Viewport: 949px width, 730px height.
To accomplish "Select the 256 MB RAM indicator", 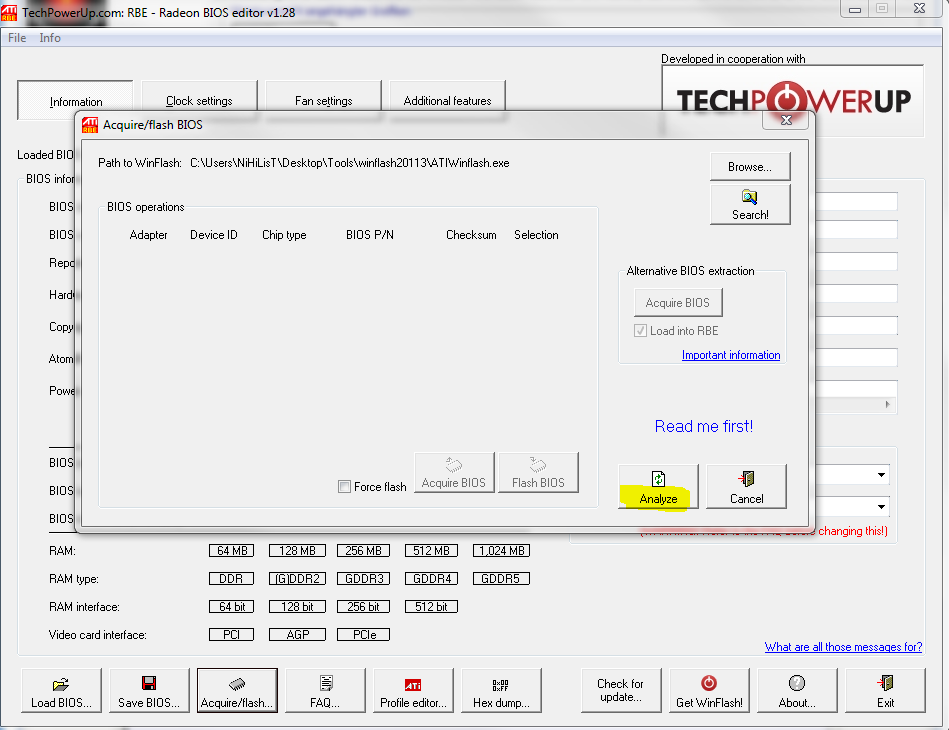I will tap(363, 551).
